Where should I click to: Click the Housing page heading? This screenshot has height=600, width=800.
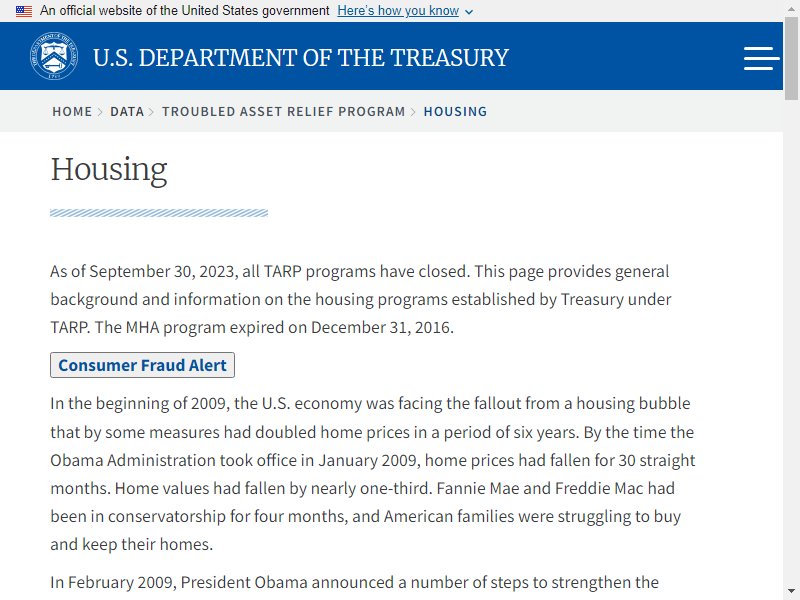(x=109, y=169)
